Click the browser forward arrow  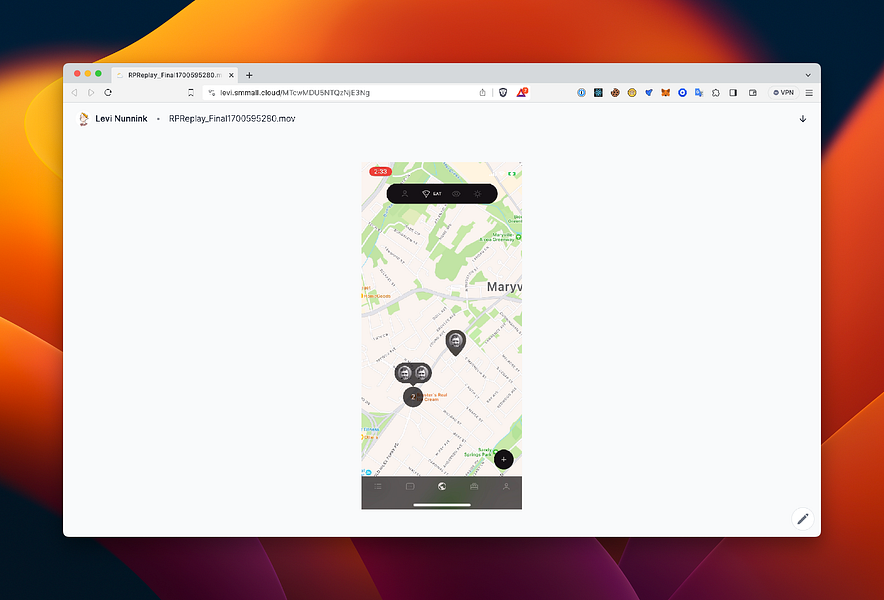point(91,92)
